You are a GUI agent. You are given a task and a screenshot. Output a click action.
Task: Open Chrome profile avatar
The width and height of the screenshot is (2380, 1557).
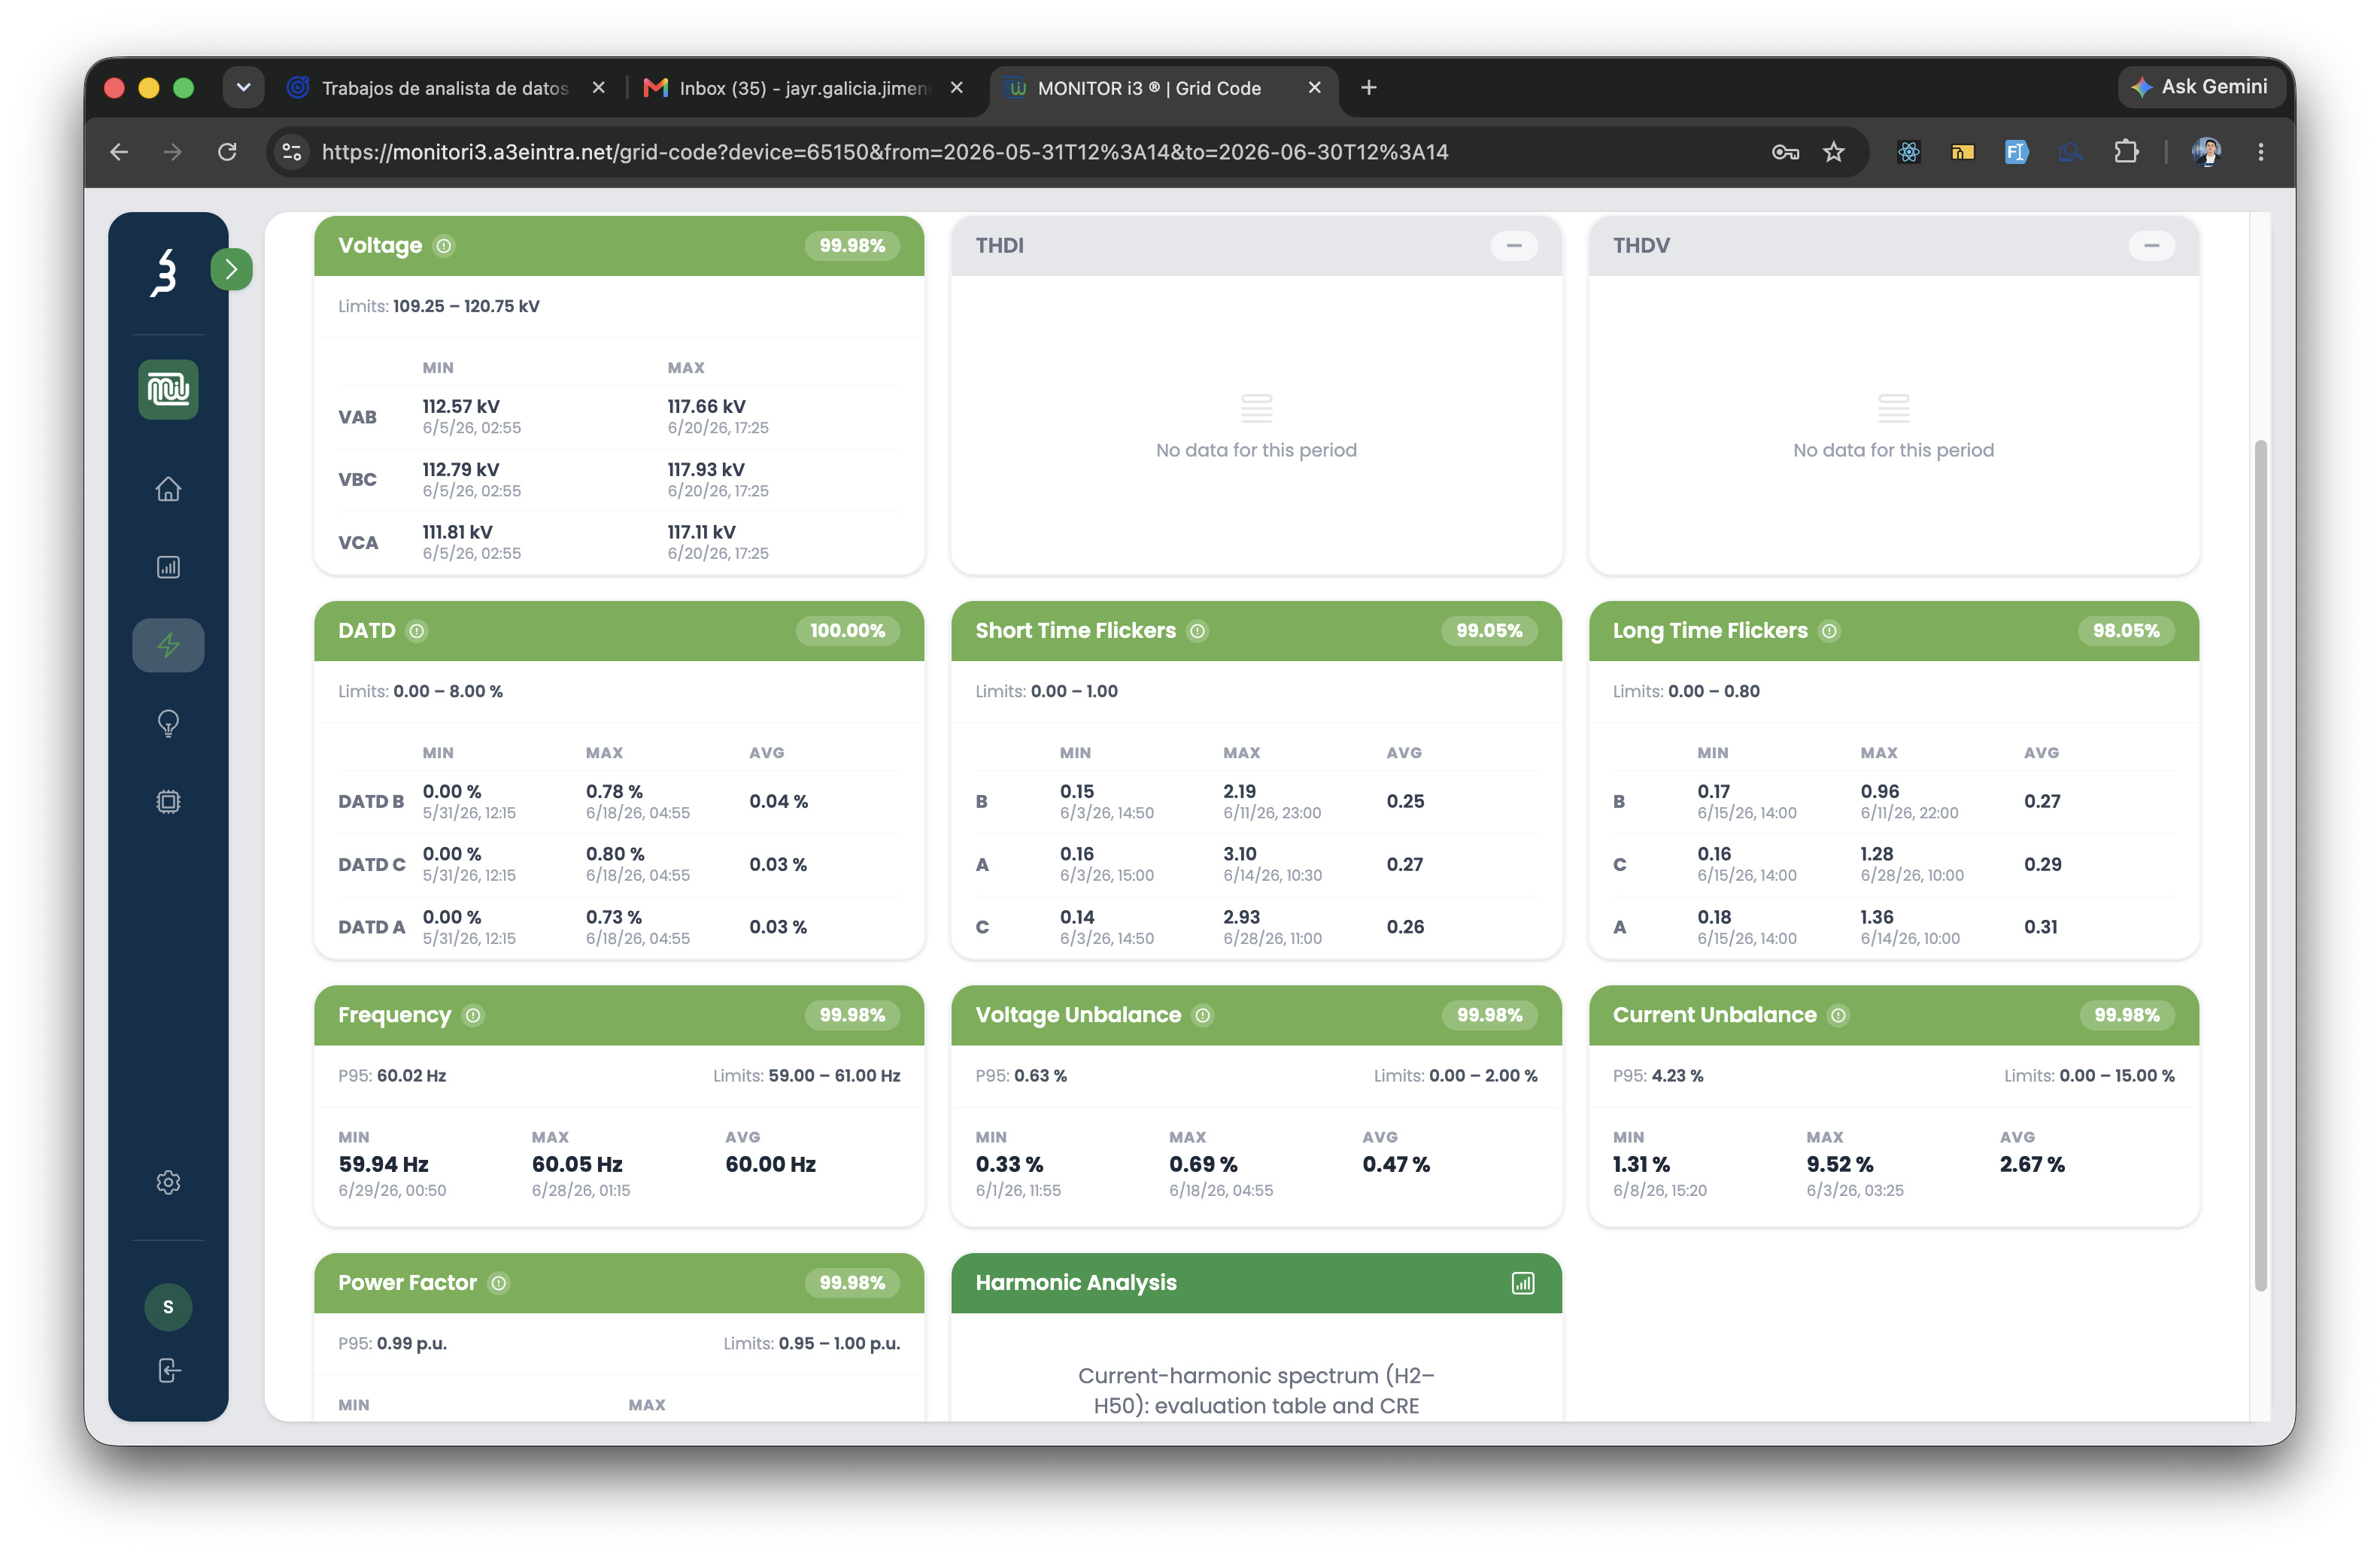pos(2206,152)
